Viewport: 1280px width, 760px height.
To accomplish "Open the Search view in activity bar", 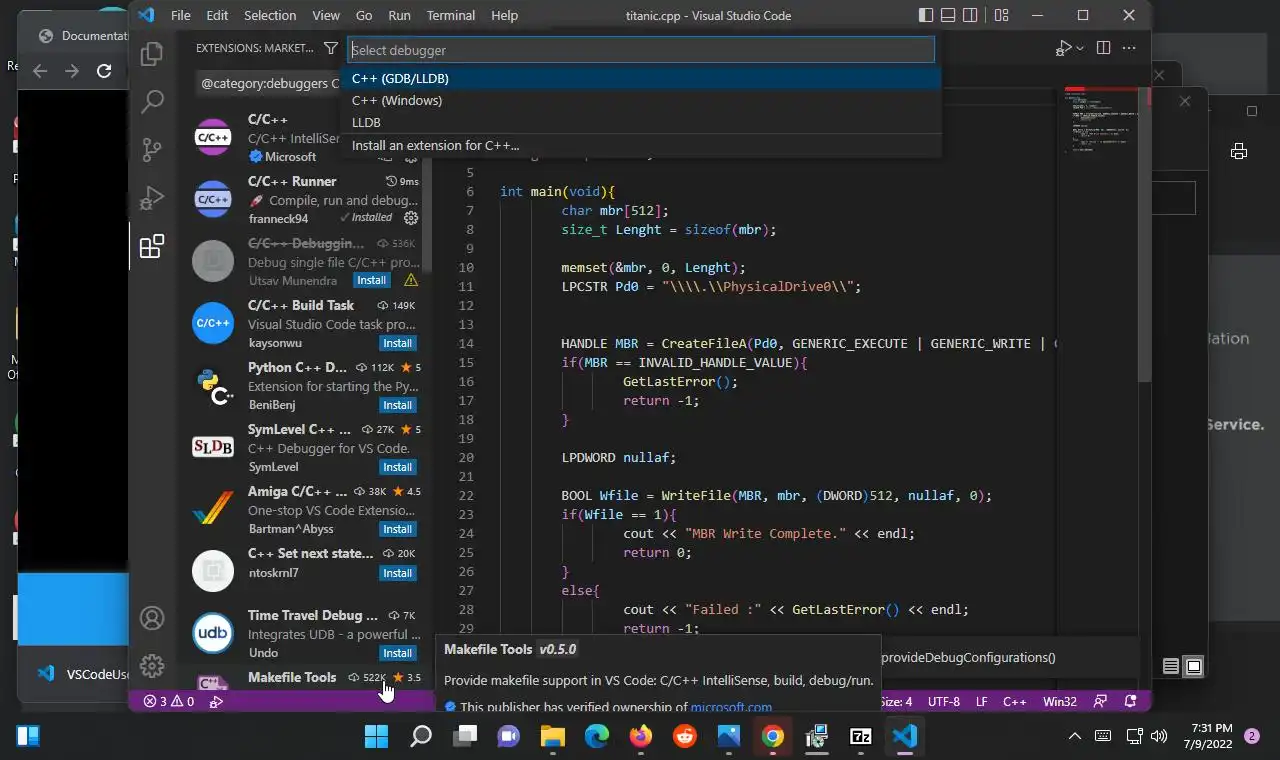I will (x=152, y=101).
